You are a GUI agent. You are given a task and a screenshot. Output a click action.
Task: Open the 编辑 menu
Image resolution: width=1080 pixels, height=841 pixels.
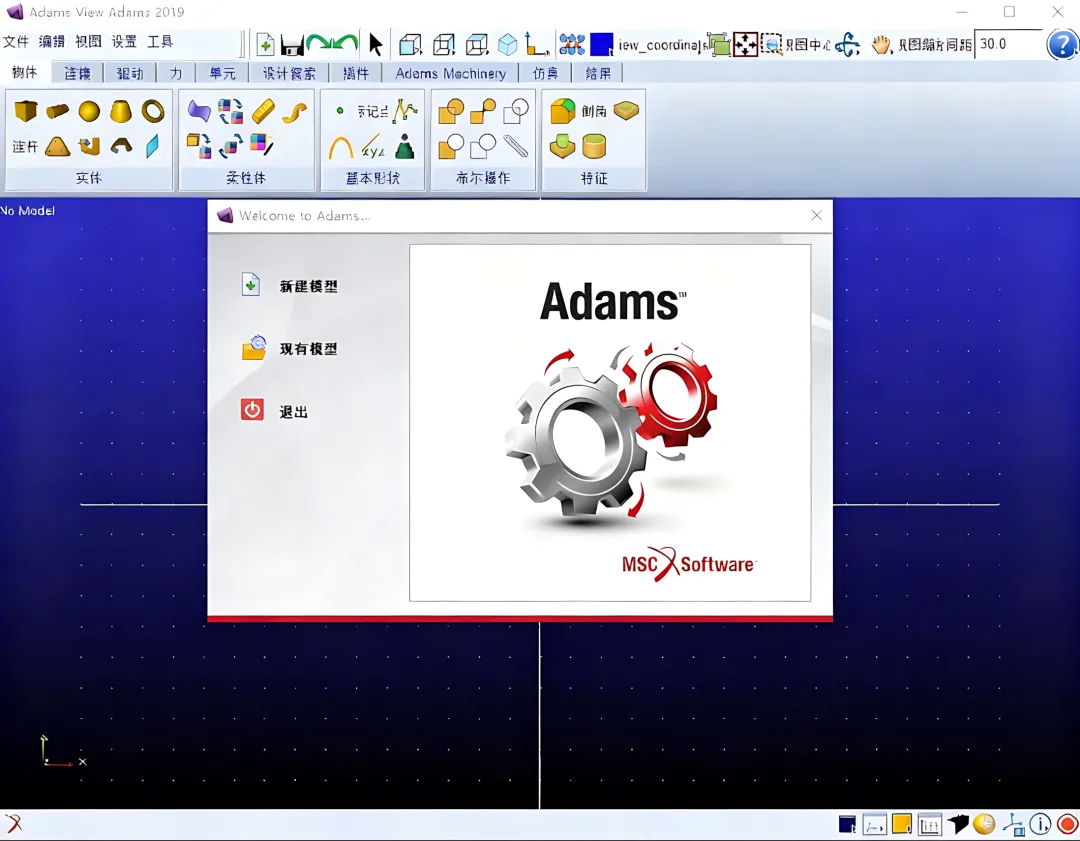(x=52, y=41)
